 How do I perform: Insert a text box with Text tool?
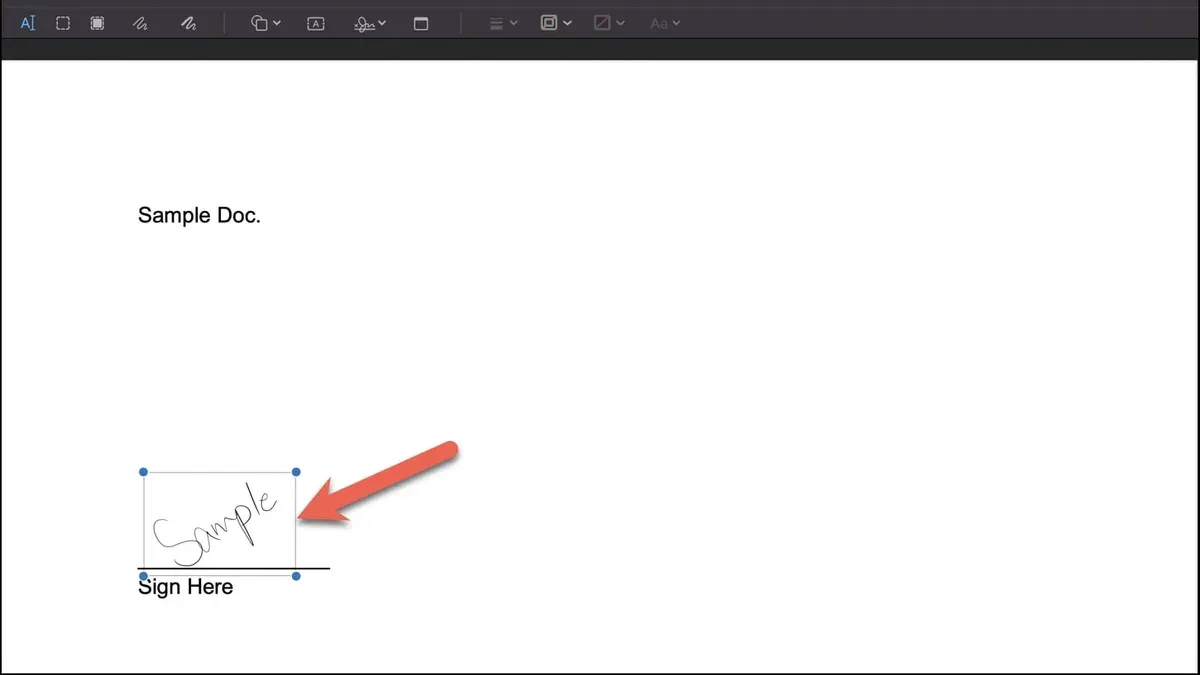click(x=316, y=23)
